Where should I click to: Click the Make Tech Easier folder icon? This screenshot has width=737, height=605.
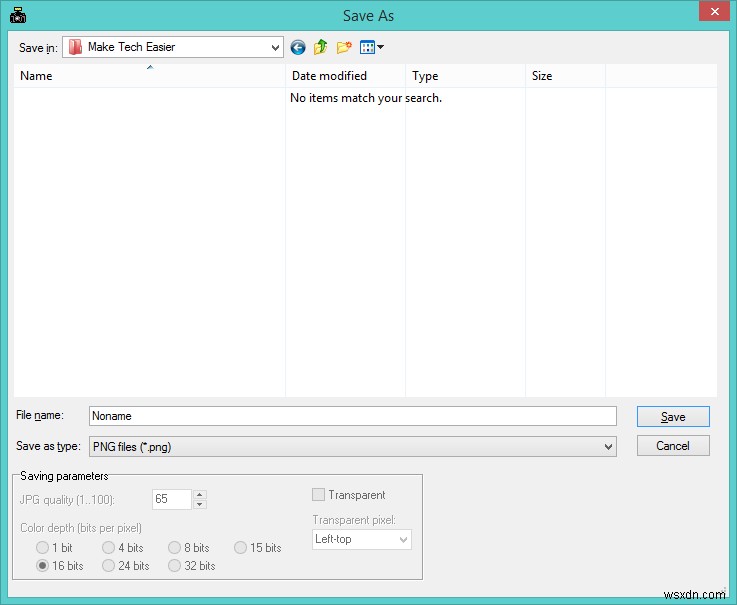(75, 47)
